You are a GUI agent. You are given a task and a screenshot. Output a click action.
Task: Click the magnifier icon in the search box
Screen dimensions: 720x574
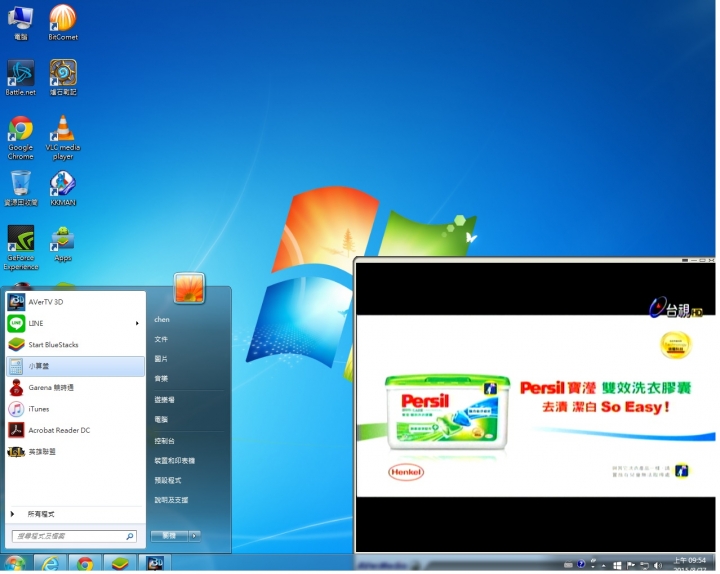(130, 536)
